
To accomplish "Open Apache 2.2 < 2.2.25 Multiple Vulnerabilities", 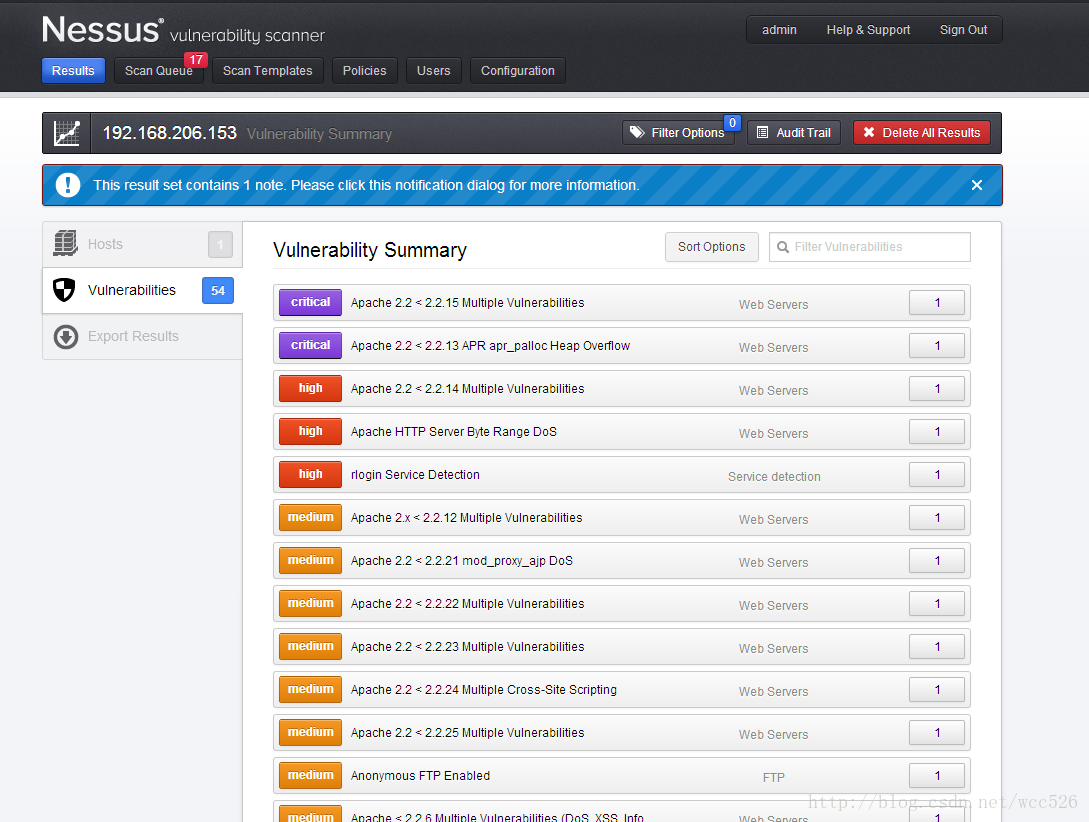I will point(622,733).
